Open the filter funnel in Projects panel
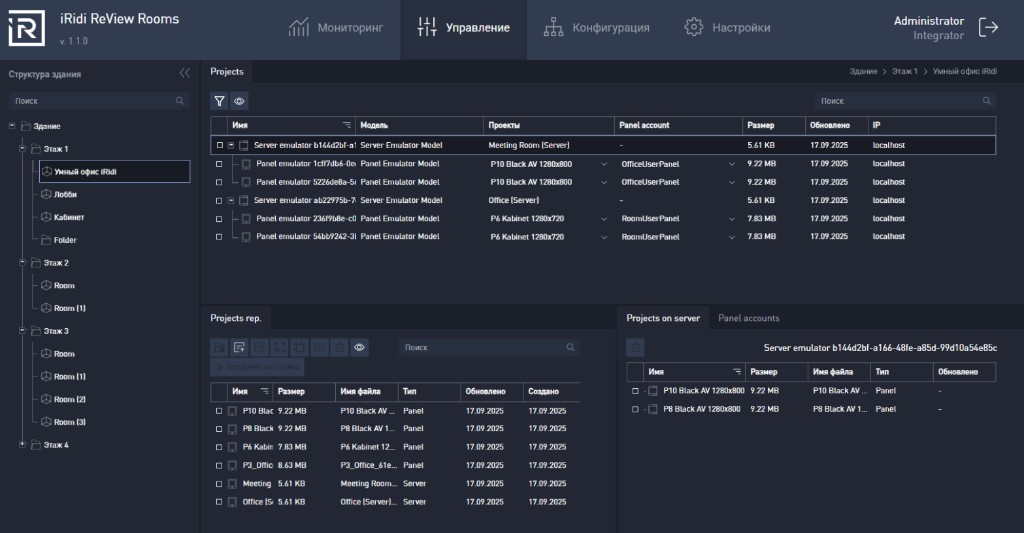1024x533 pixels. (219, 101)
